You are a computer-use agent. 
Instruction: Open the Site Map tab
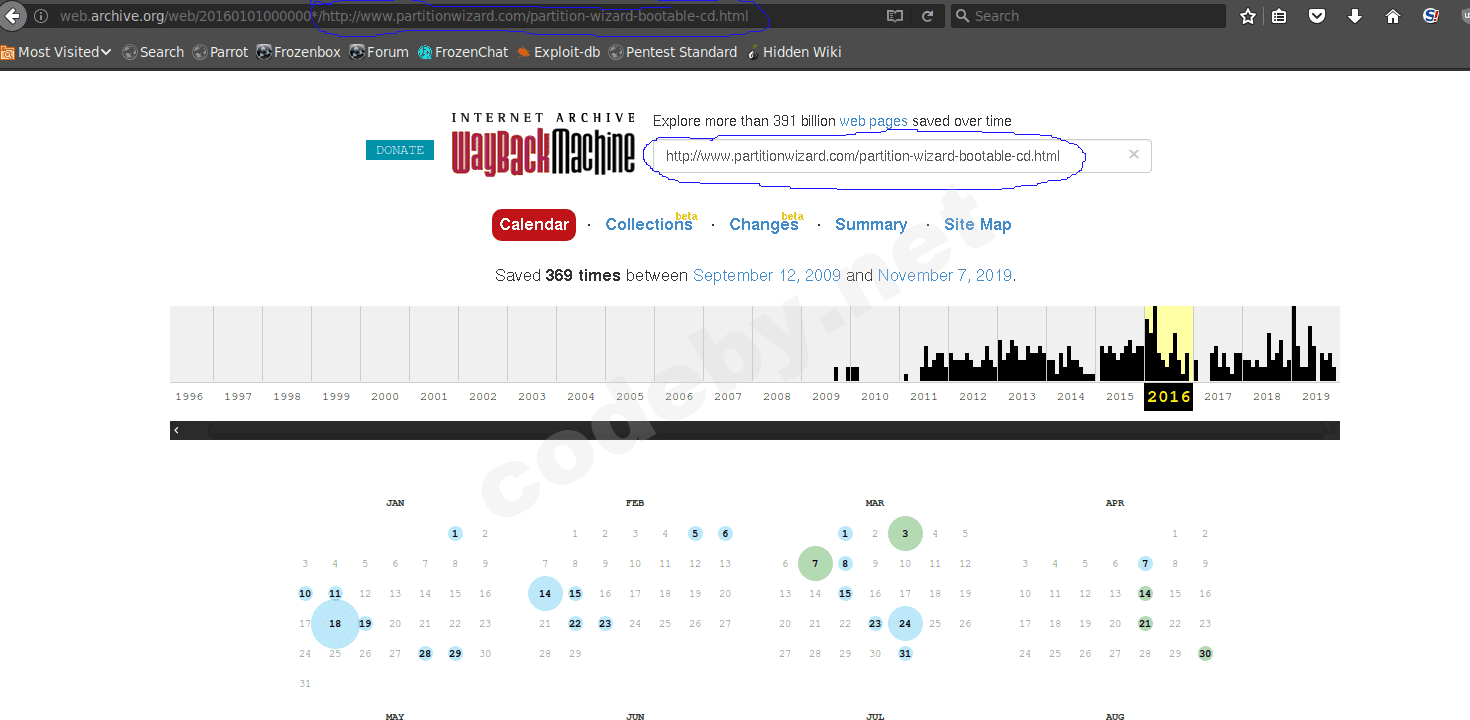pos(978,225)
